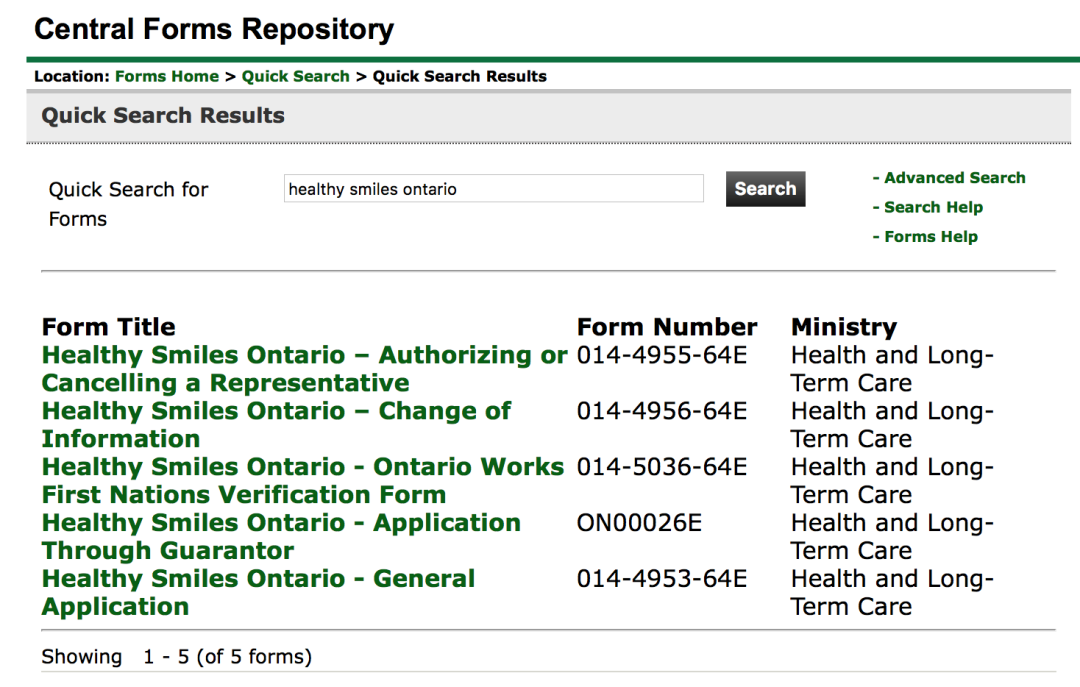Open Application Through Guarantor form
1080x687 pixels.
pos(281,536)
